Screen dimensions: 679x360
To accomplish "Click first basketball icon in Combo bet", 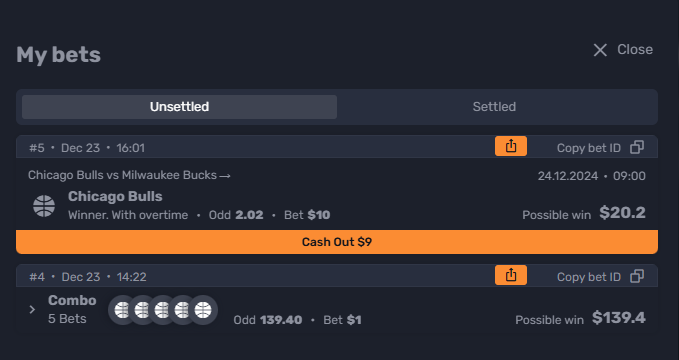I will click(x=122, y=310).
